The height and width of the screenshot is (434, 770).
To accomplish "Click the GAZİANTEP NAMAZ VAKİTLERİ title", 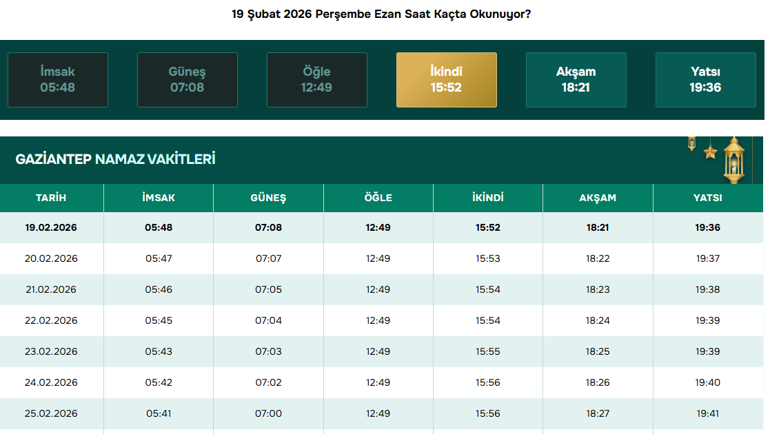I will [x=115, y=159].
